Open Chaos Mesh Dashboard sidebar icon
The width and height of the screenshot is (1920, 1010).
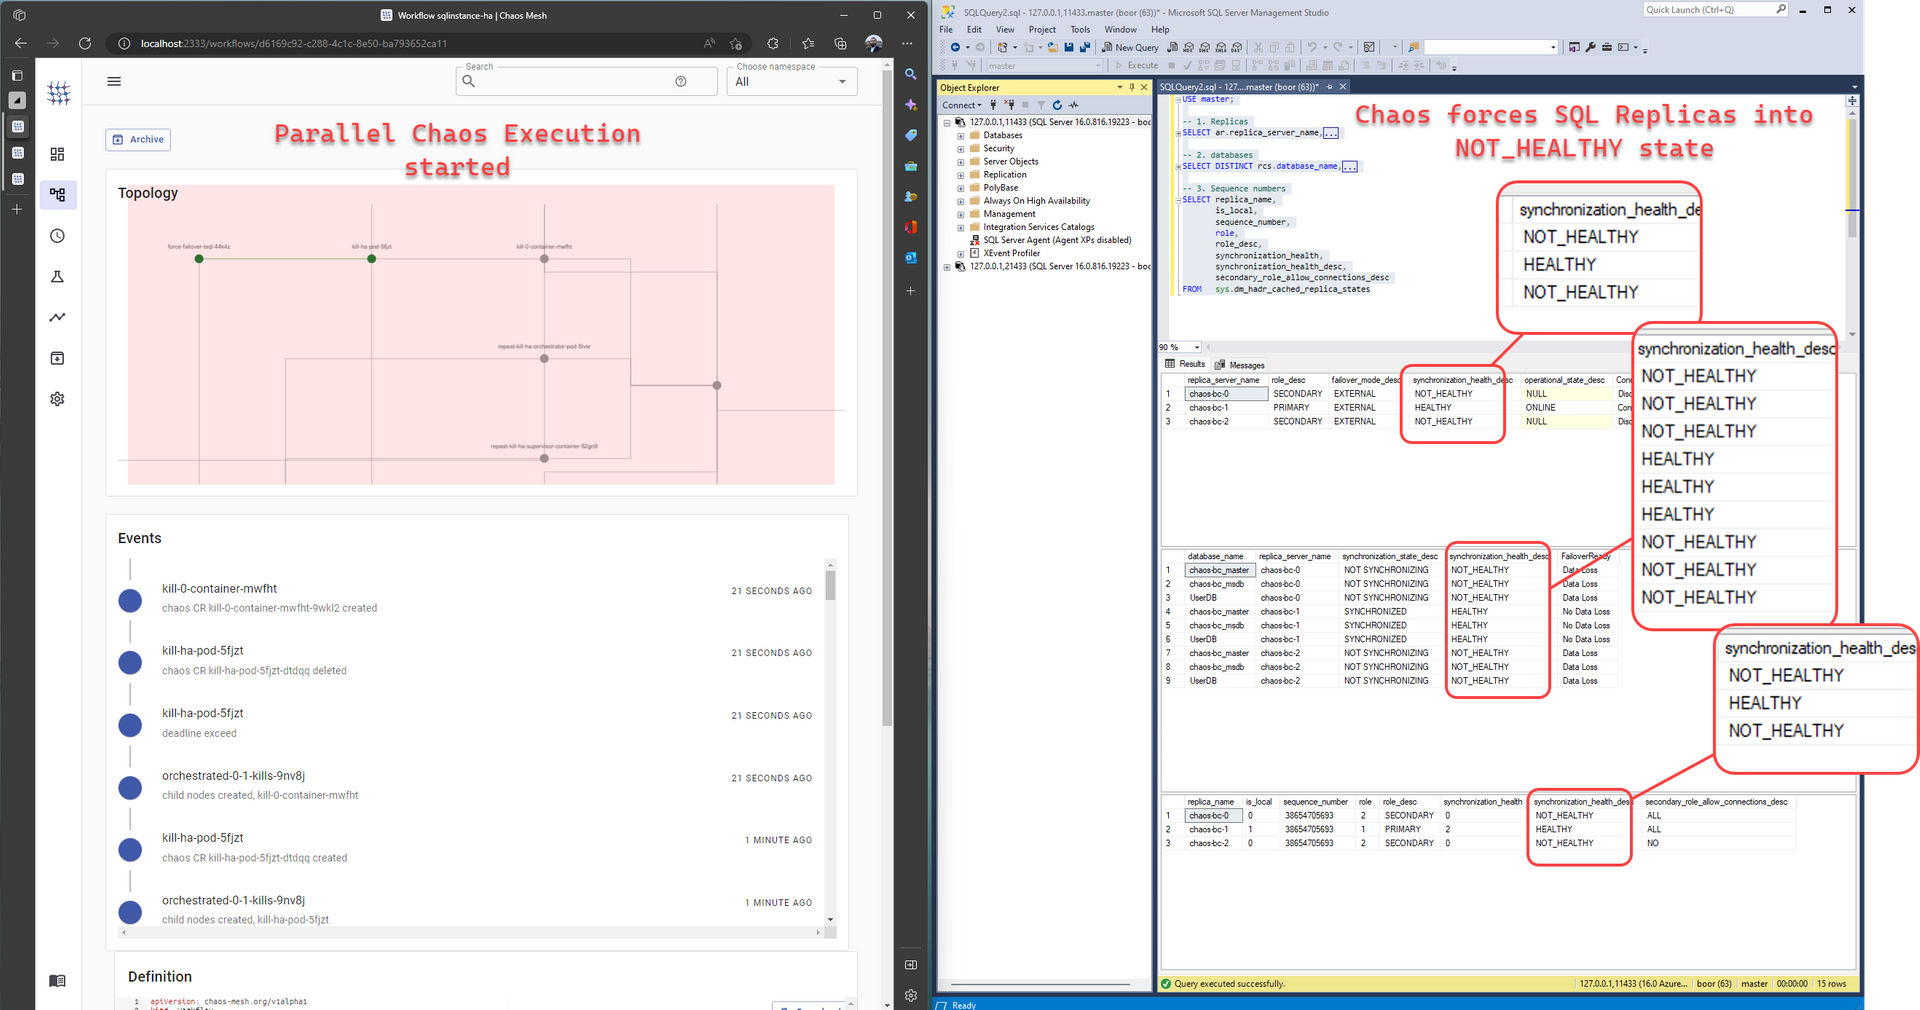[57, 154]
